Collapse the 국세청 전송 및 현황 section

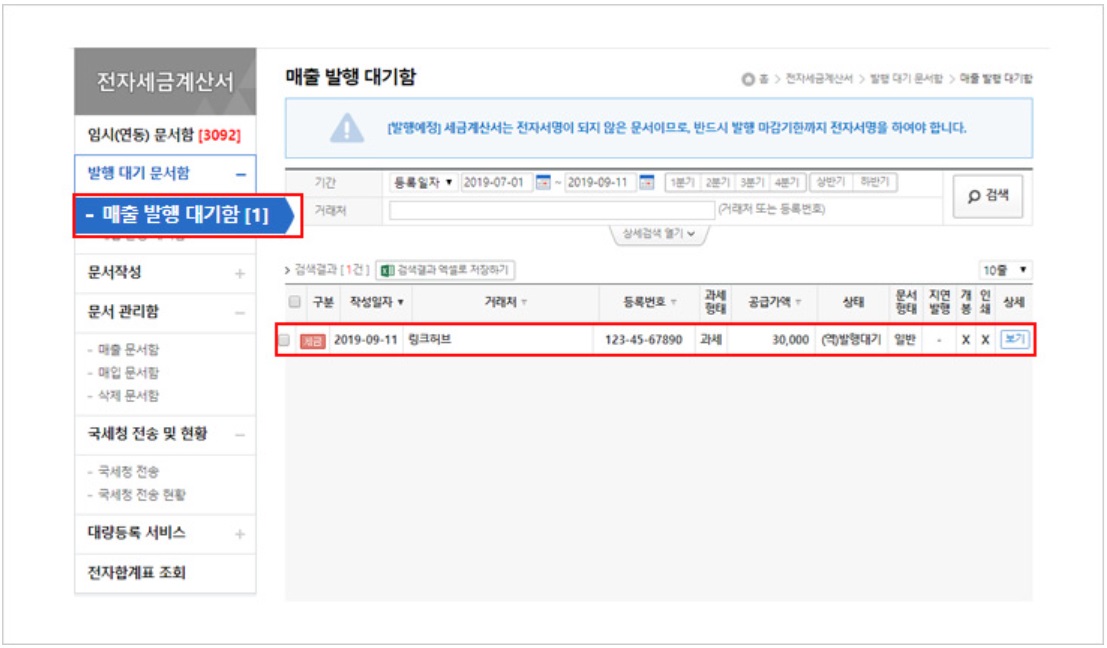pyautogui.click(x=240, y=434)
